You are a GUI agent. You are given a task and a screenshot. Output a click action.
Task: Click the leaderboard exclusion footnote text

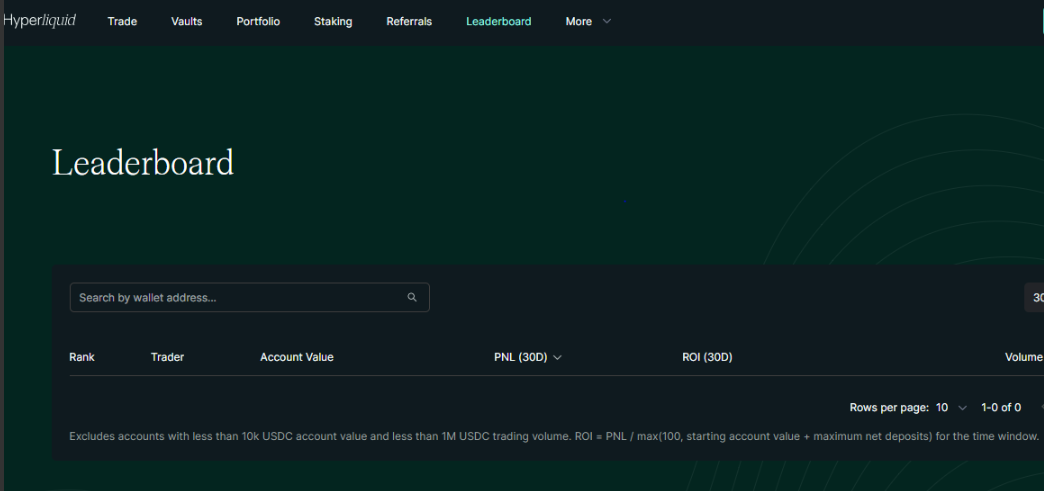[554, 436]
